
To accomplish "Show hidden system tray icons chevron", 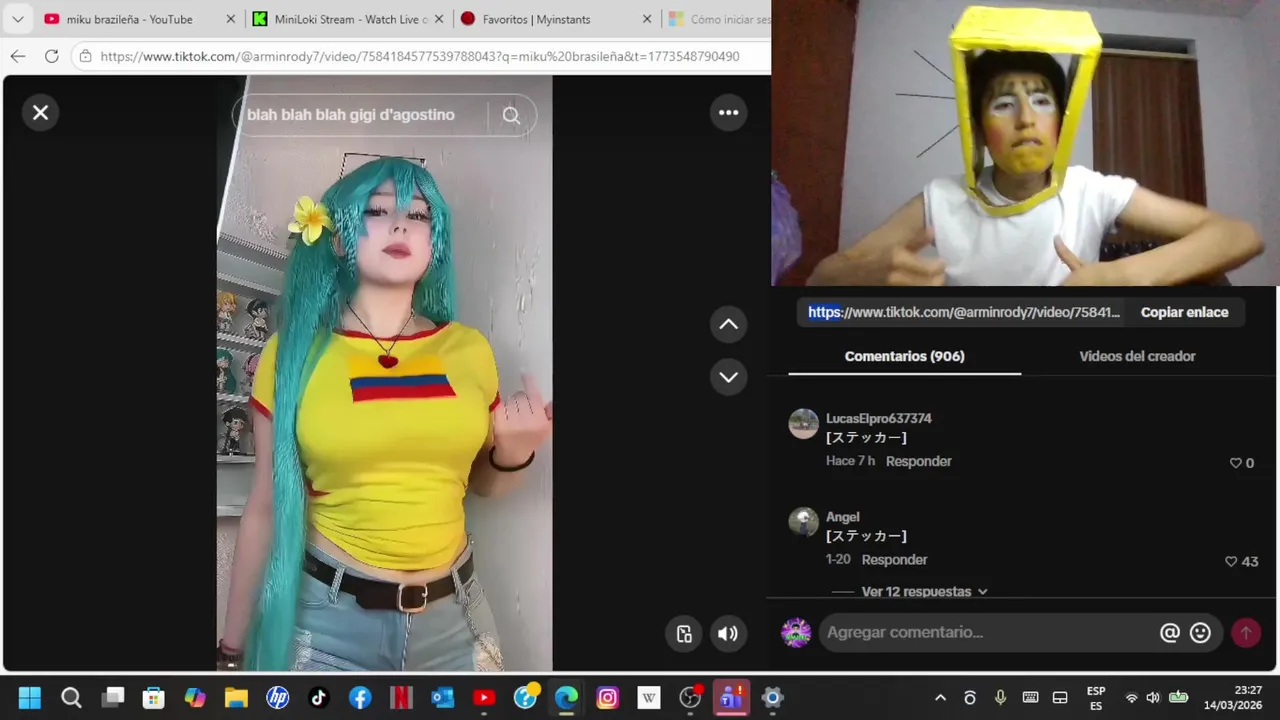I will click(x=940, y=698).
